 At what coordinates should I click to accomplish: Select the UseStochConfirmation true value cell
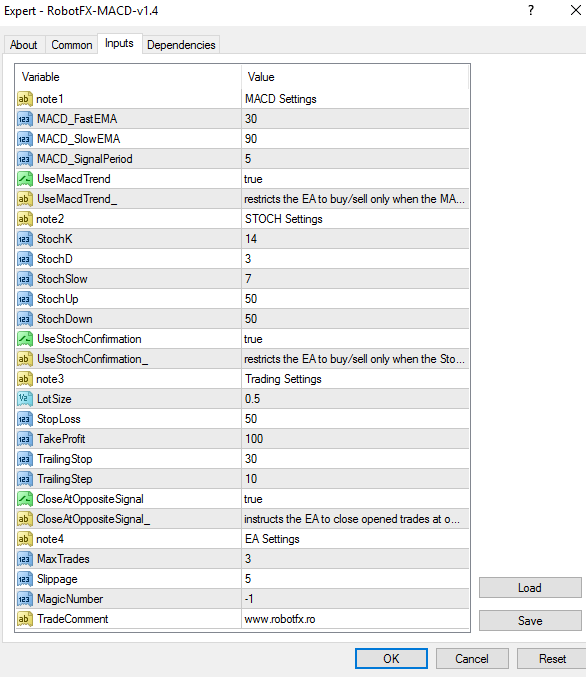[355, 339]
